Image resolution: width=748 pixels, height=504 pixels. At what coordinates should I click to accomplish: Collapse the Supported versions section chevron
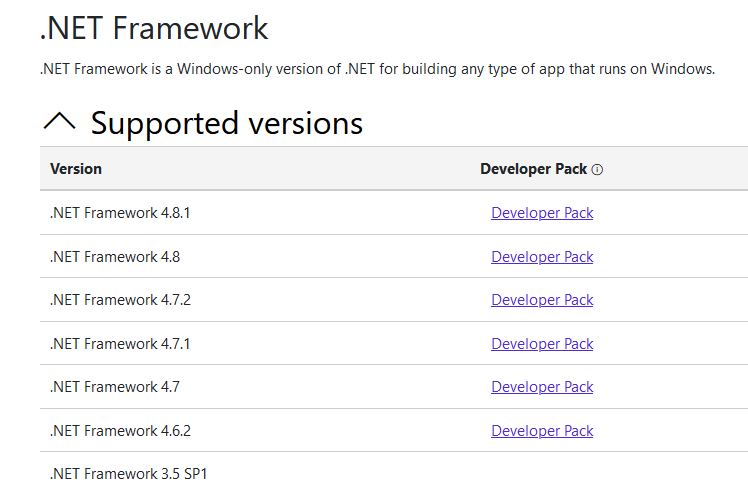[x=59, y=121]
